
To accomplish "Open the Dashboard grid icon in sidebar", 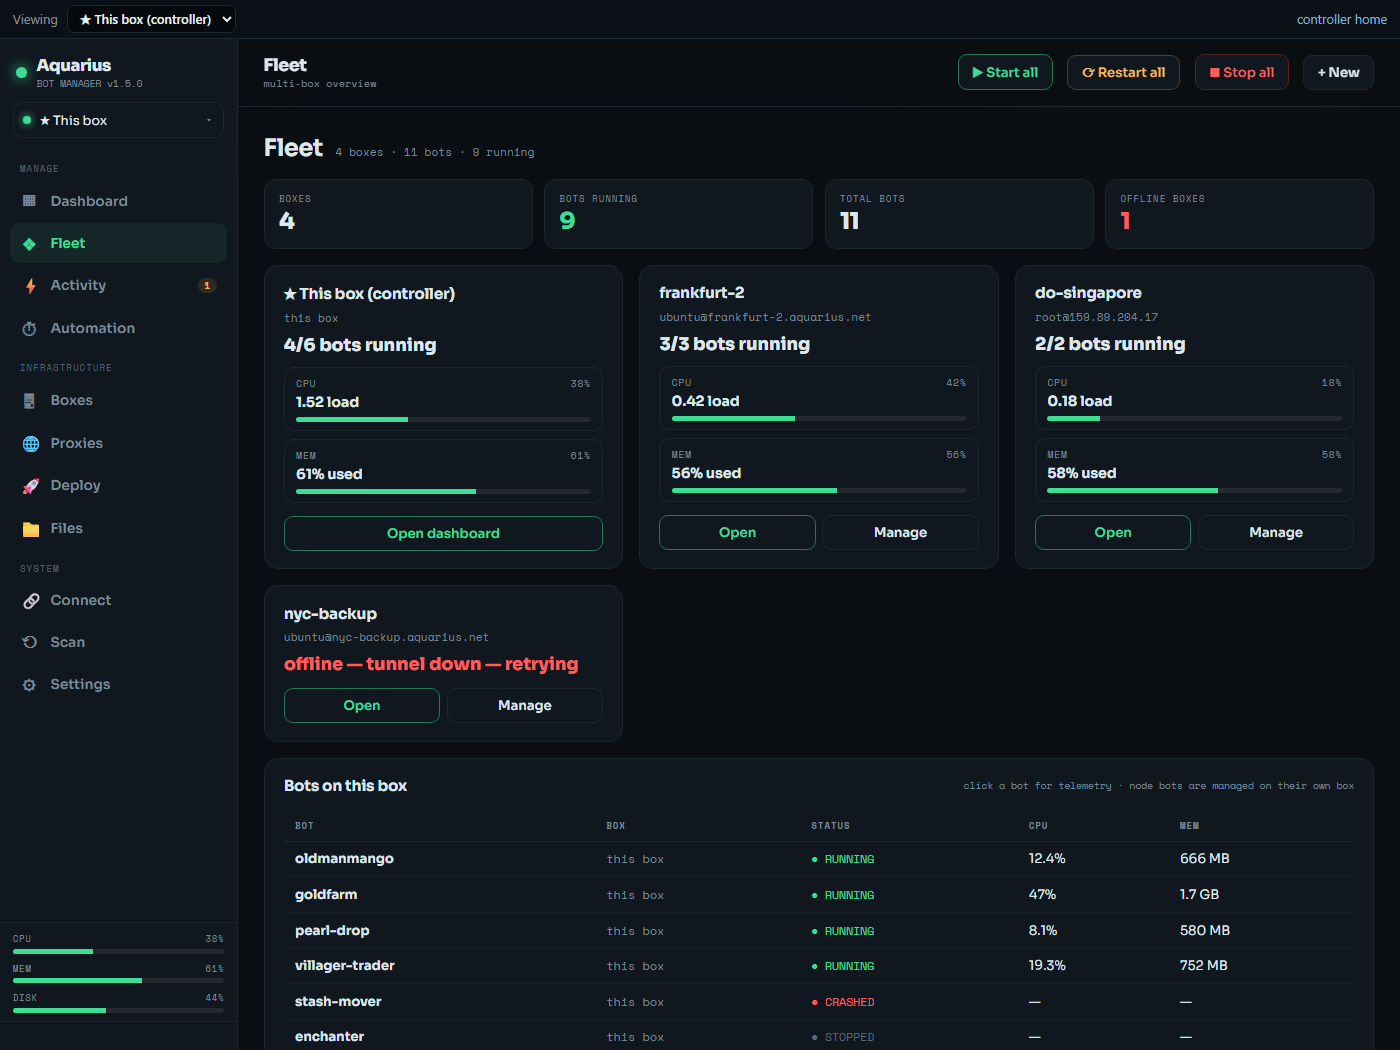I will (x=30, y=201).
